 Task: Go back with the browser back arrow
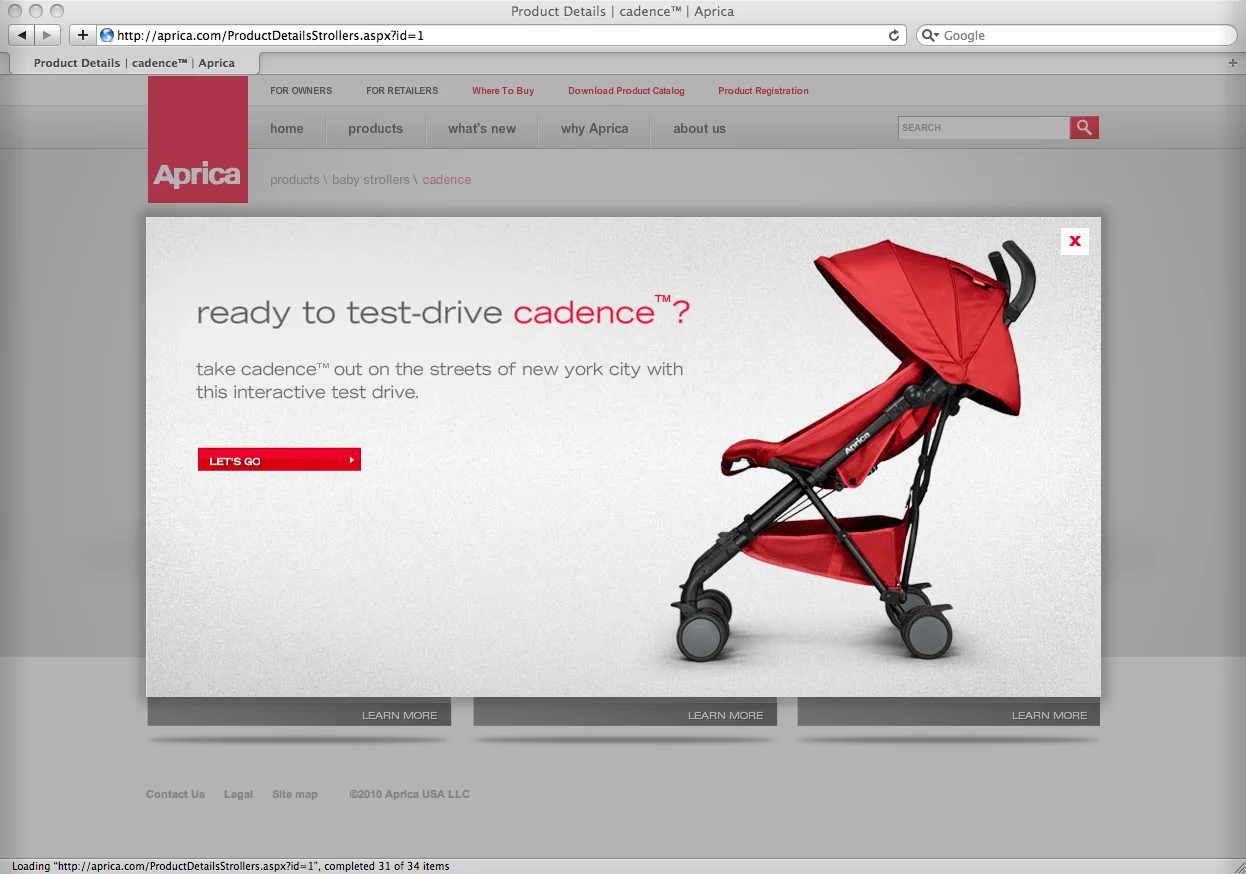point(22,35)
